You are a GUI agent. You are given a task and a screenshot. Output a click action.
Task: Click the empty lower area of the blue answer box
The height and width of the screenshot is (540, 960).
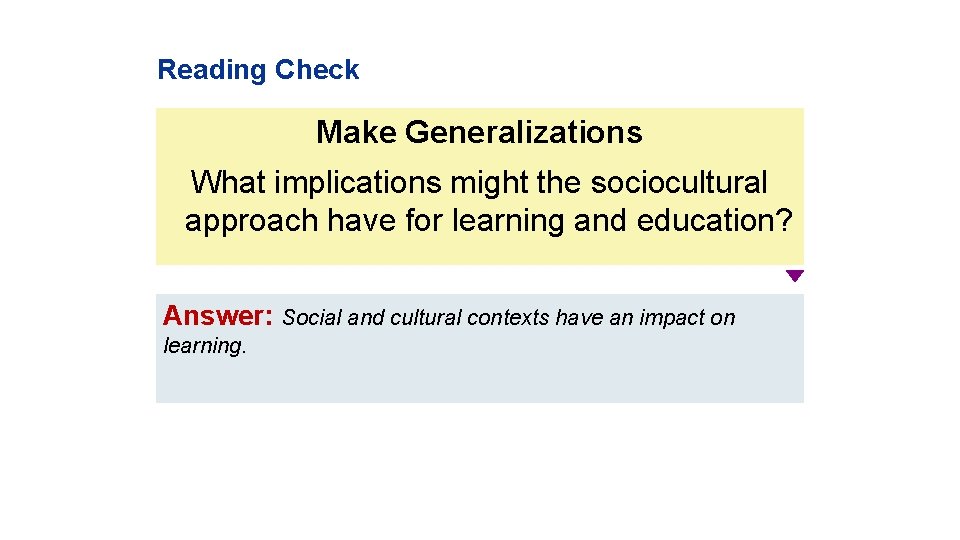click(480, 380)
